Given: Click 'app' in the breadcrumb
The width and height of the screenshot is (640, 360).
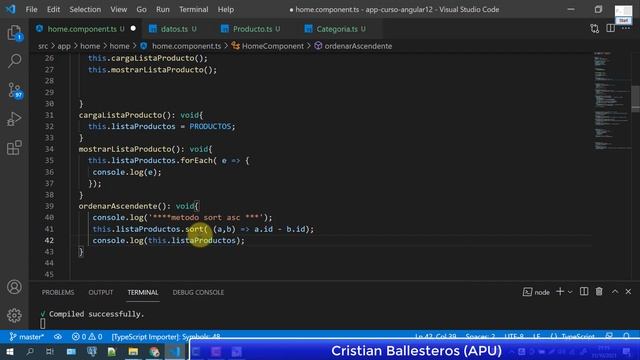Looking at the screenshot, I should tap(64, 46).
